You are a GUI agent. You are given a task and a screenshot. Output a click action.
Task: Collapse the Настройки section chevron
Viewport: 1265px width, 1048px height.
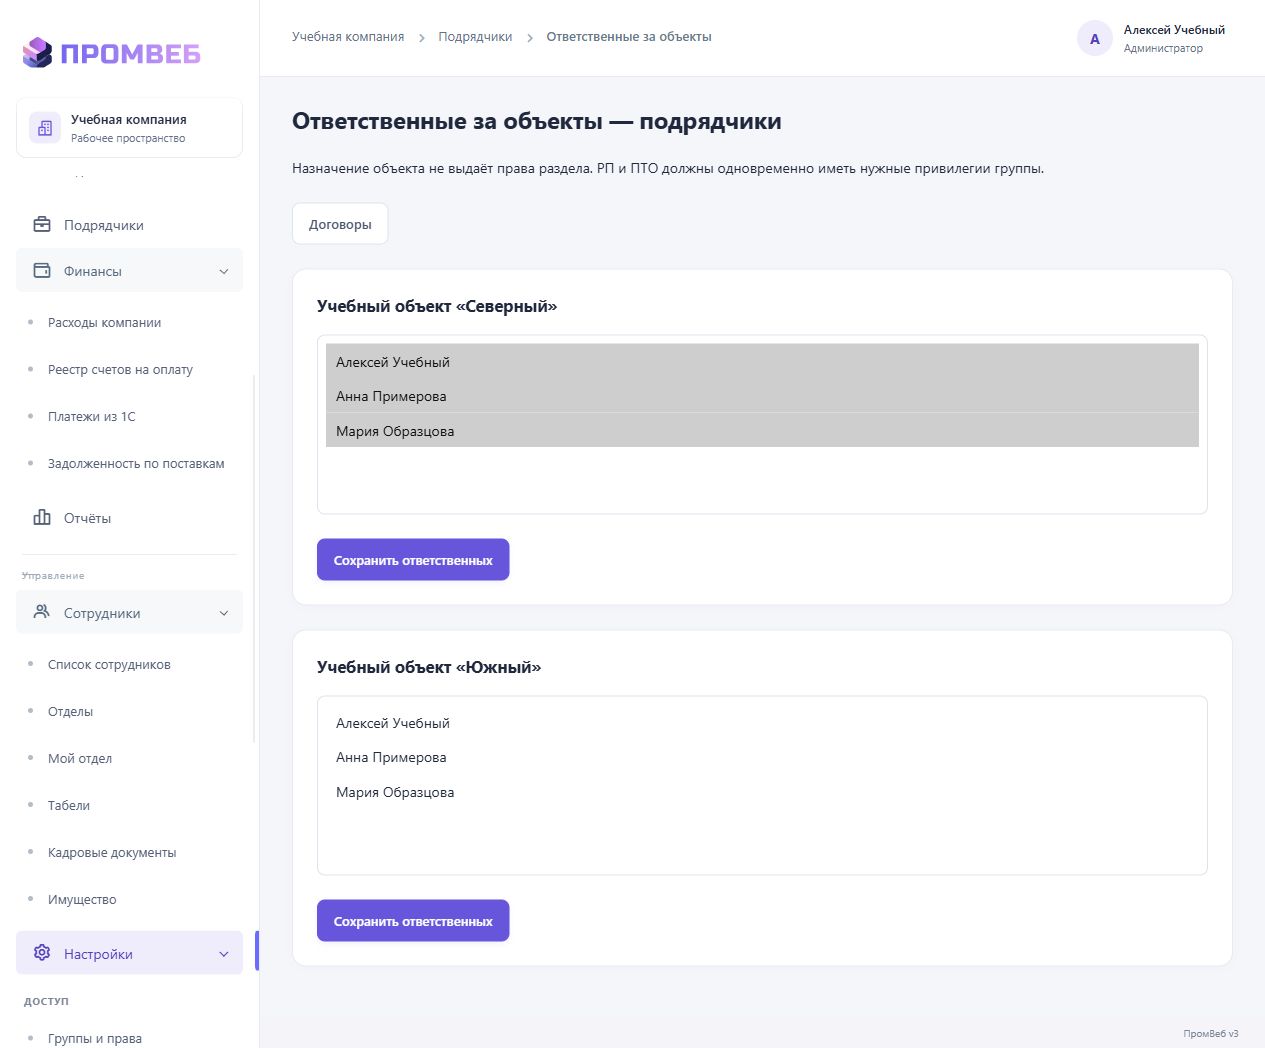click(x=224, y=954)
